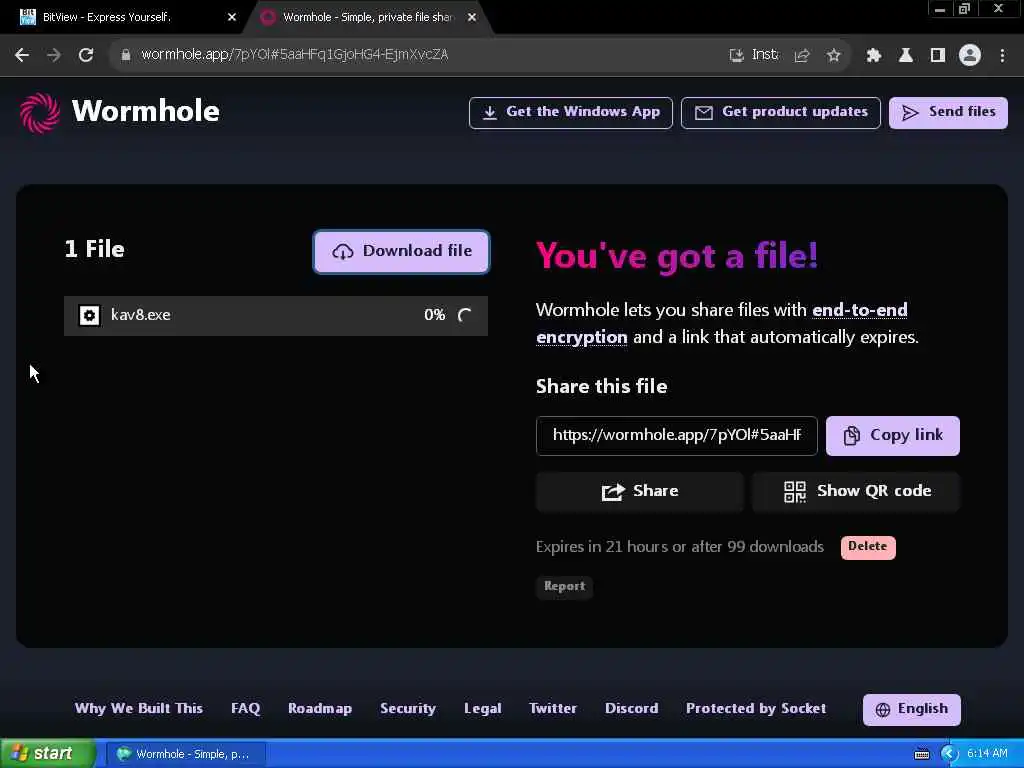Click the browser forward arrow

click(x=54, y=55)
